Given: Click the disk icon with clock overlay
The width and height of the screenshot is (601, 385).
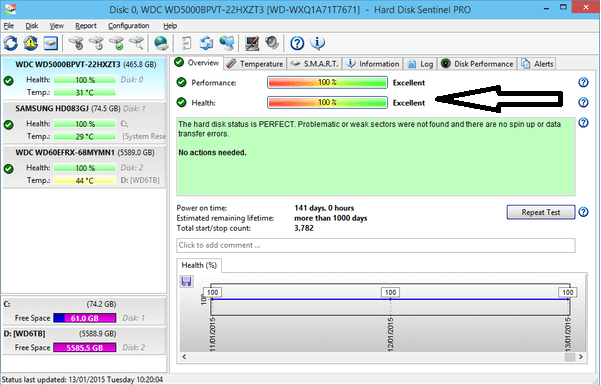Looking at the screenshot, I should click(97, 43).
